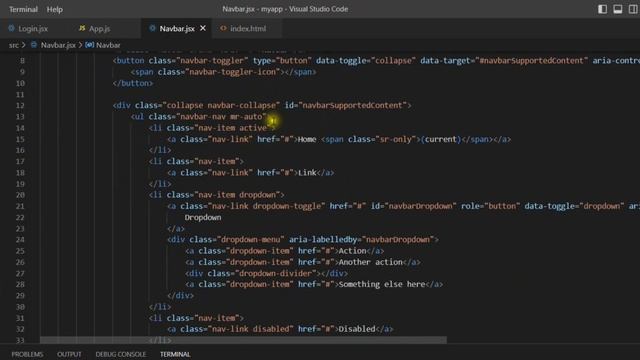Select the Navbar.jsx tab

pos(177,29)
